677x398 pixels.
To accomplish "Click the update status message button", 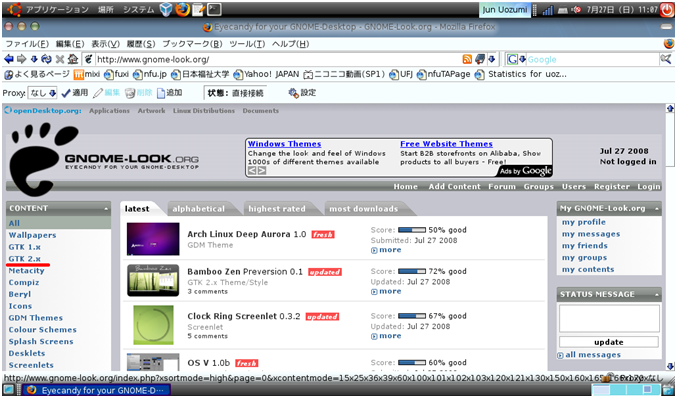I will click(x=609, y=342).
